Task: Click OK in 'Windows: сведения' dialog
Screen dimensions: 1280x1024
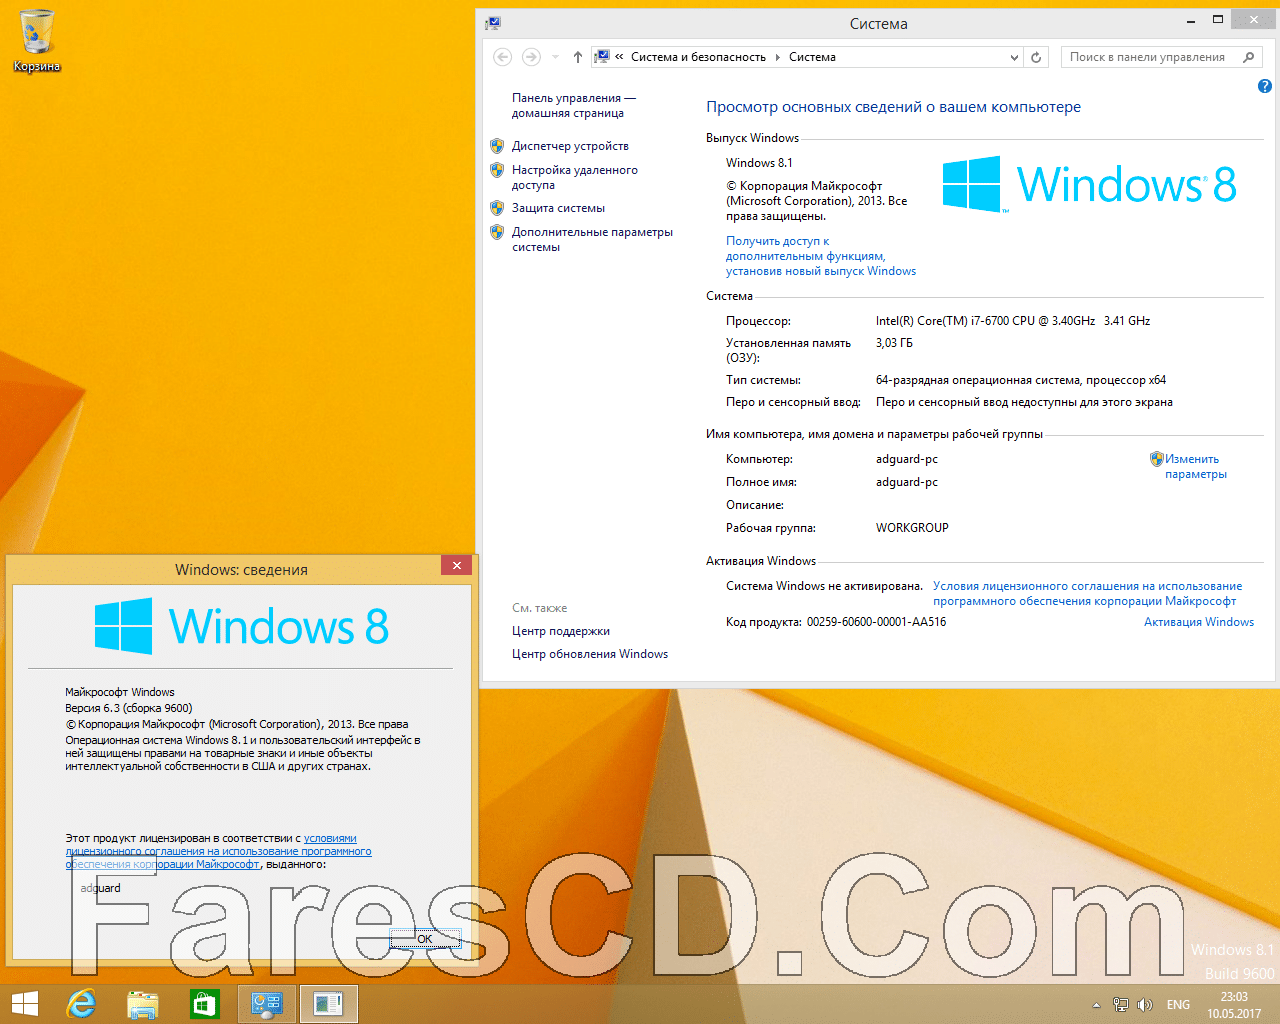Action: 425,938
